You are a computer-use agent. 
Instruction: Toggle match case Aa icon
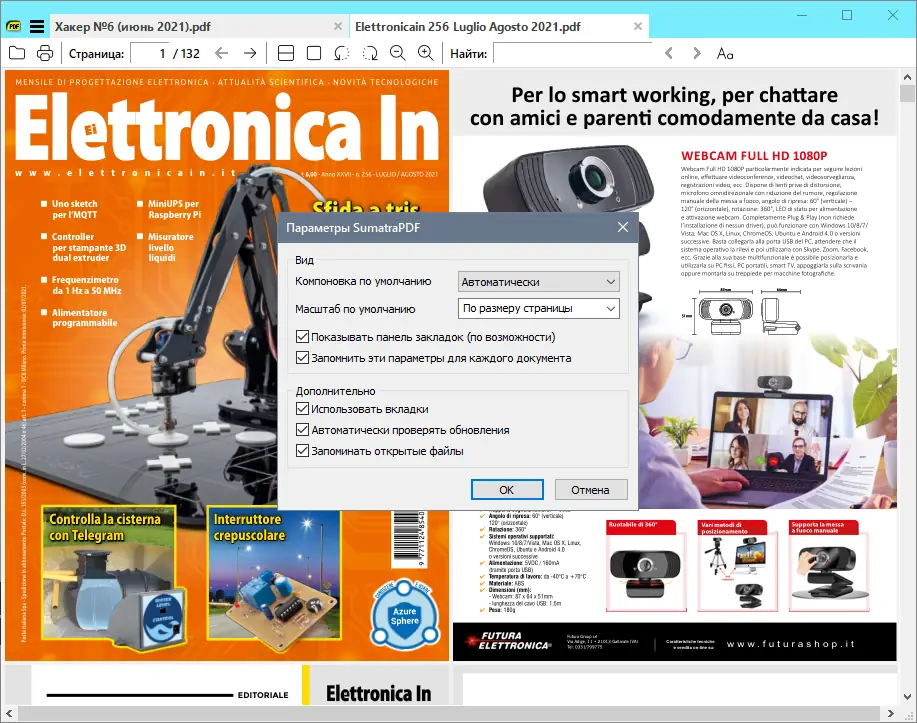[725, 53]
